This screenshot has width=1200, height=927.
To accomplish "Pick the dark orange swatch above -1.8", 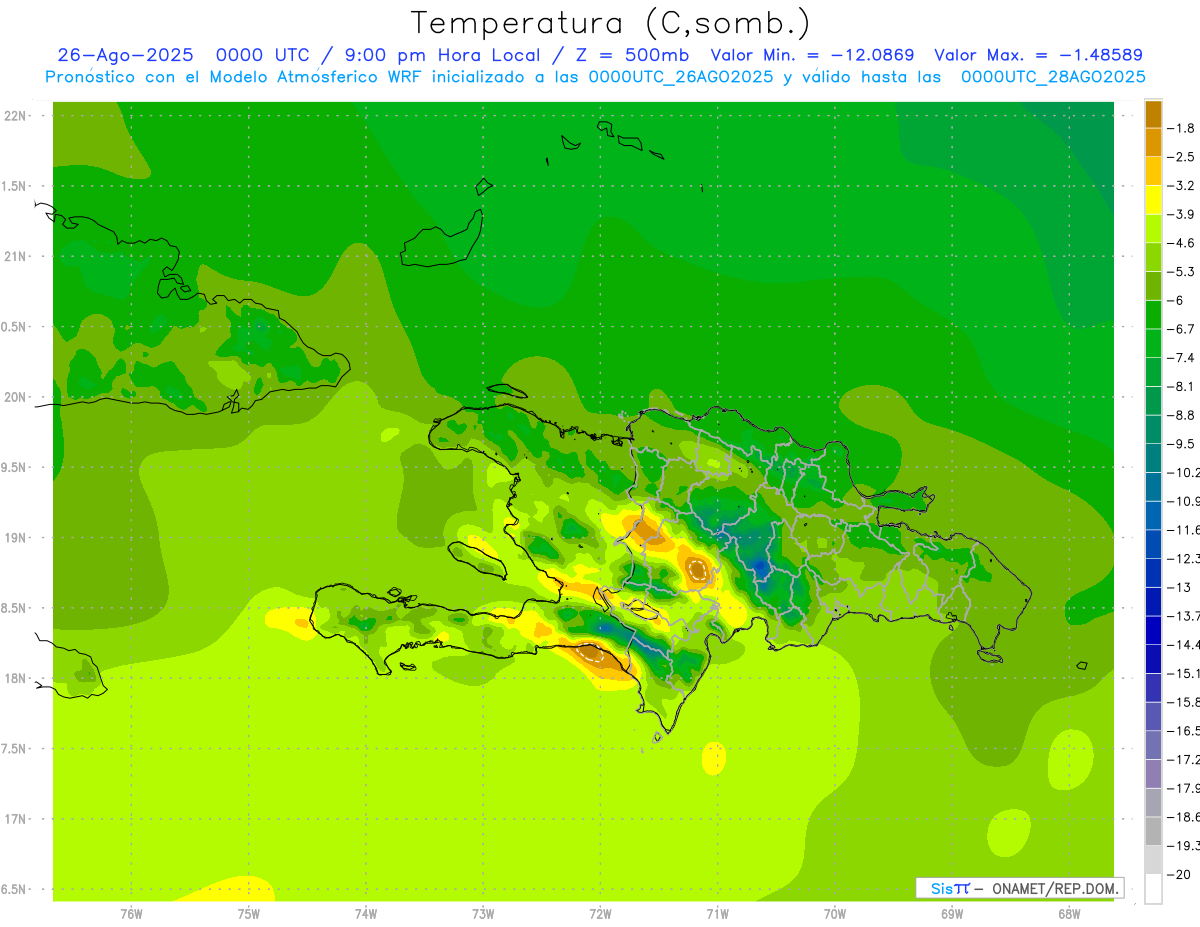I will (x=1153, y=114).
